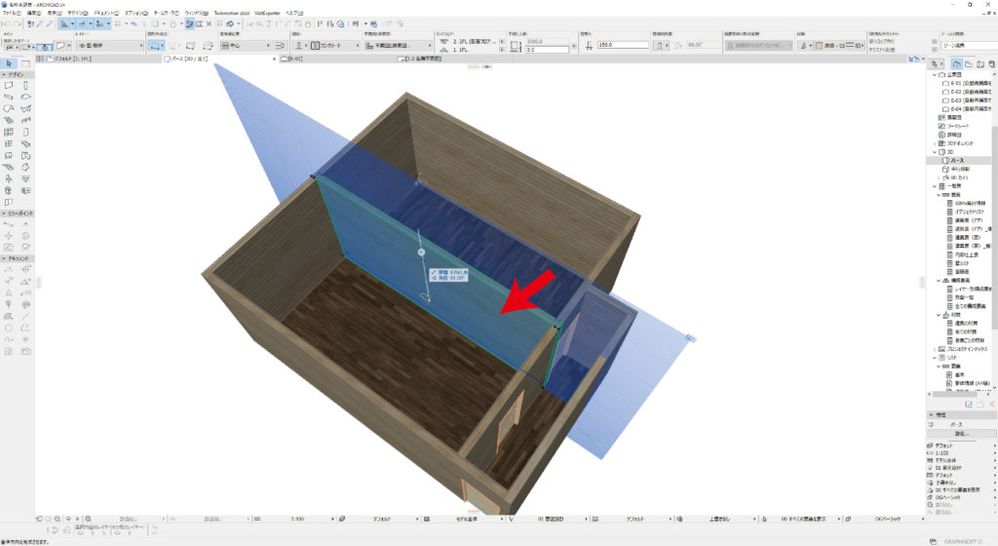Click the GRAPHISOFT ID icon in the status bar
The width and height of the screenshot is (998, 546).
933,542
